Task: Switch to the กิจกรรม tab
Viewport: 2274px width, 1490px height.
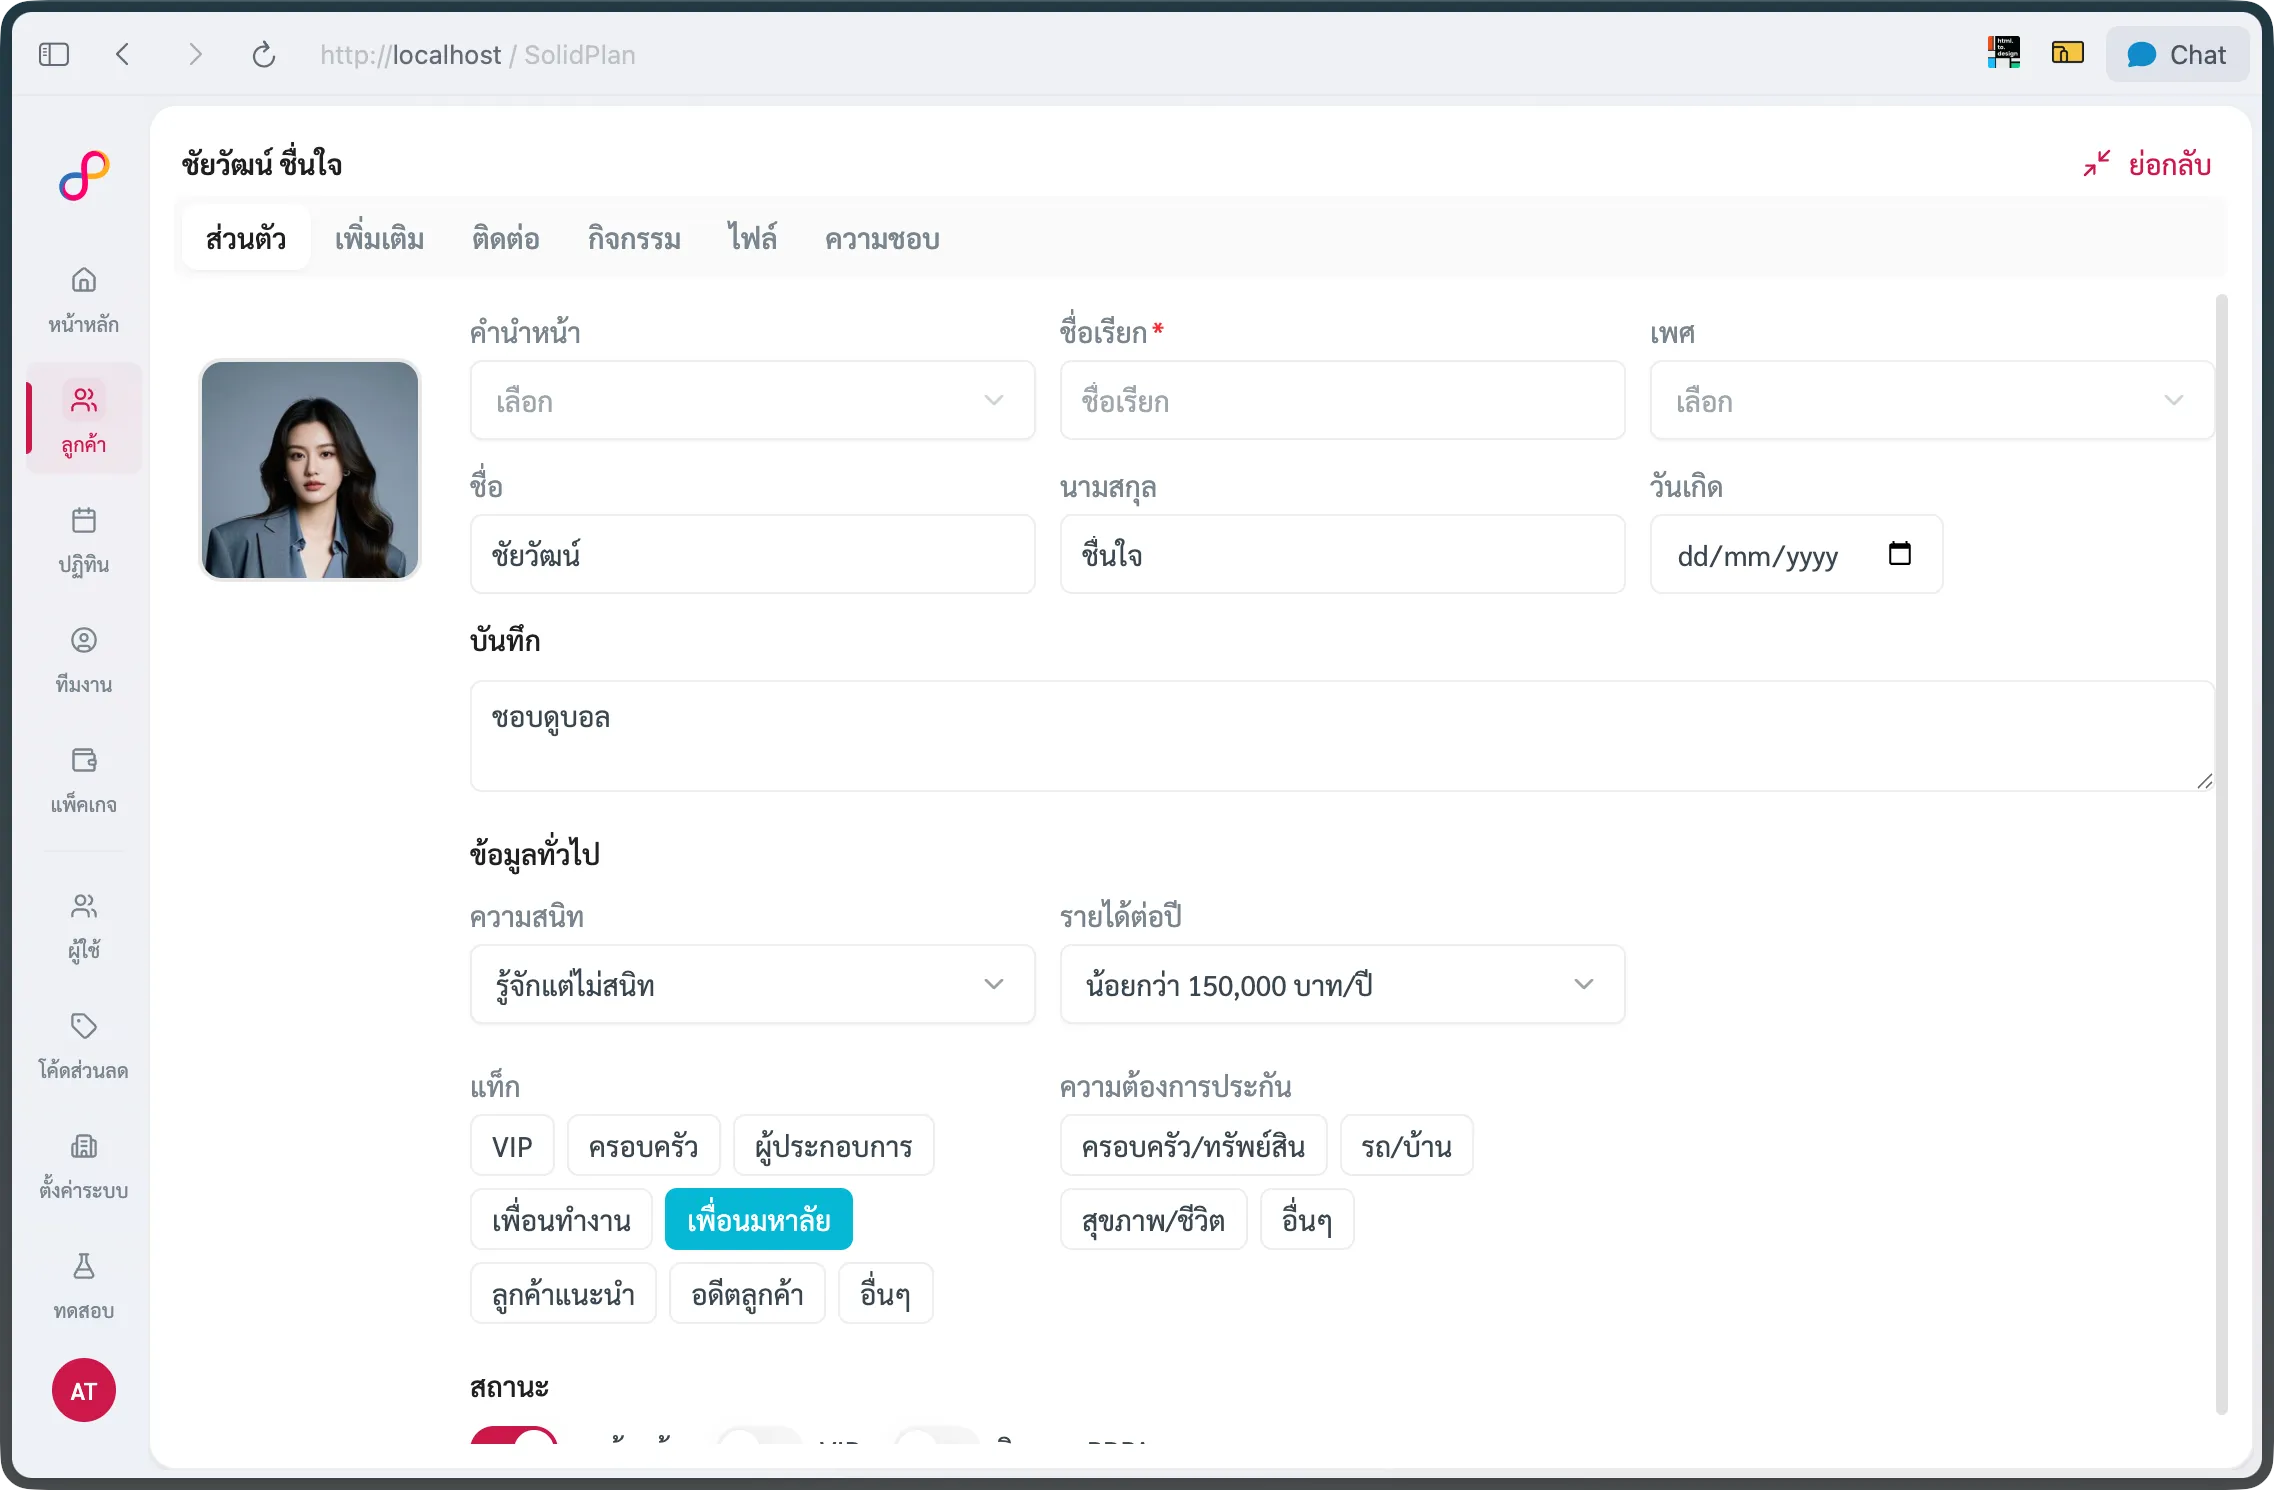Action: tap(634, 239)
